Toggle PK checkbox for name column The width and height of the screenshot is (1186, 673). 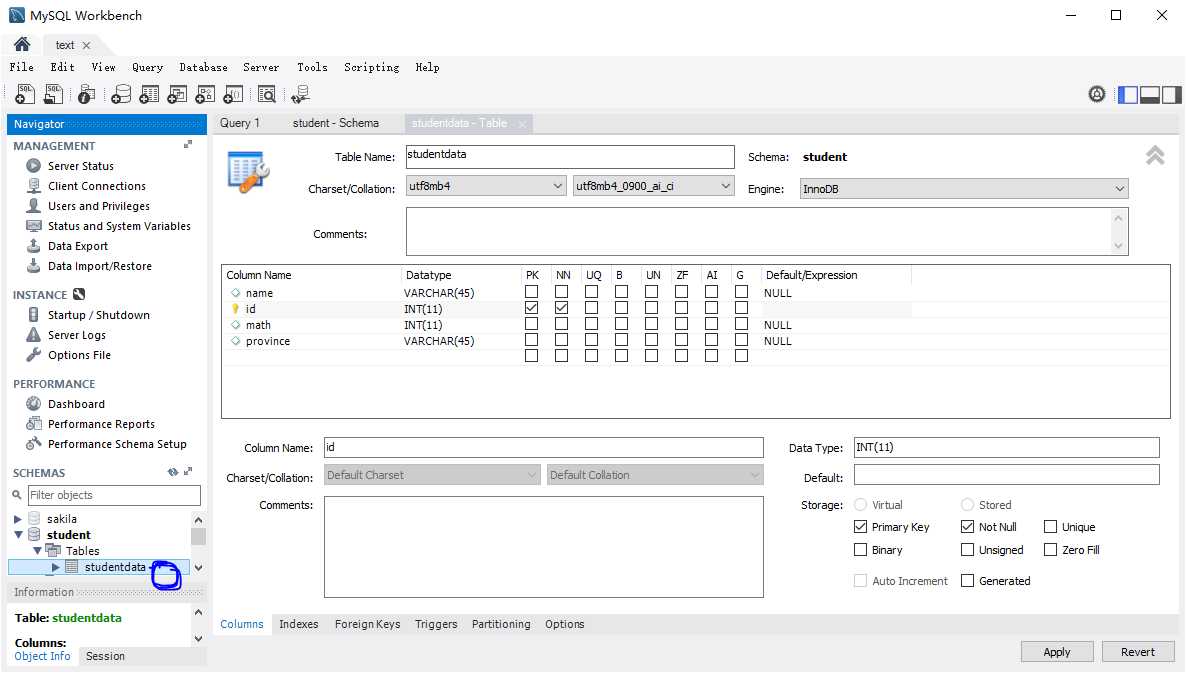(x=532, y=292)
